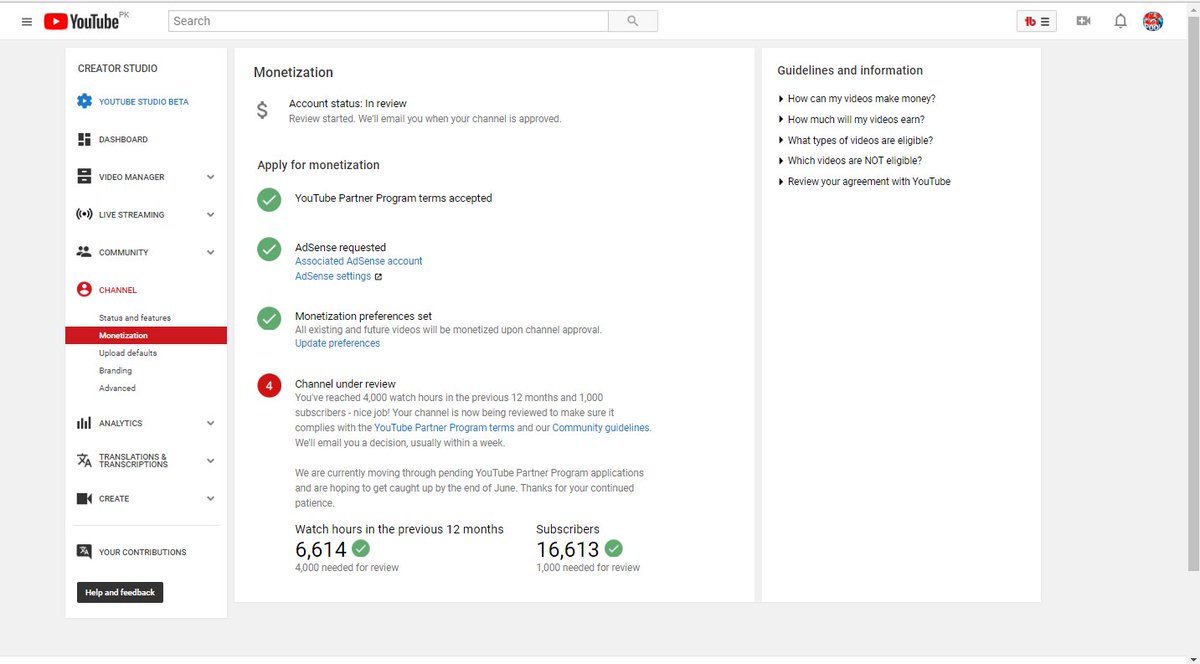Screen dimensions: 1200x664
Task: Click the dollar sign account status icon
Action: 262,110
